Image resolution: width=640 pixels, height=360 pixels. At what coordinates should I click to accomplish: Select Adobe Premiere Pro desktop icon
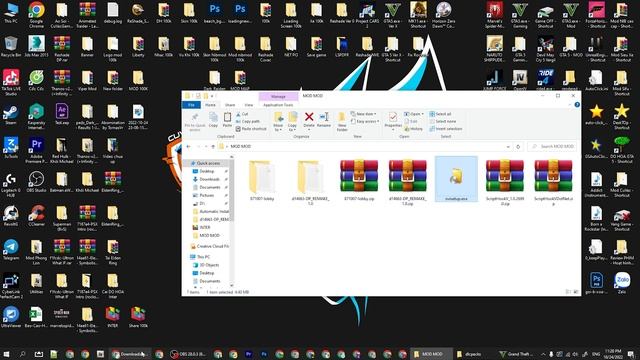pyautogui.click(x=36, y=150)
